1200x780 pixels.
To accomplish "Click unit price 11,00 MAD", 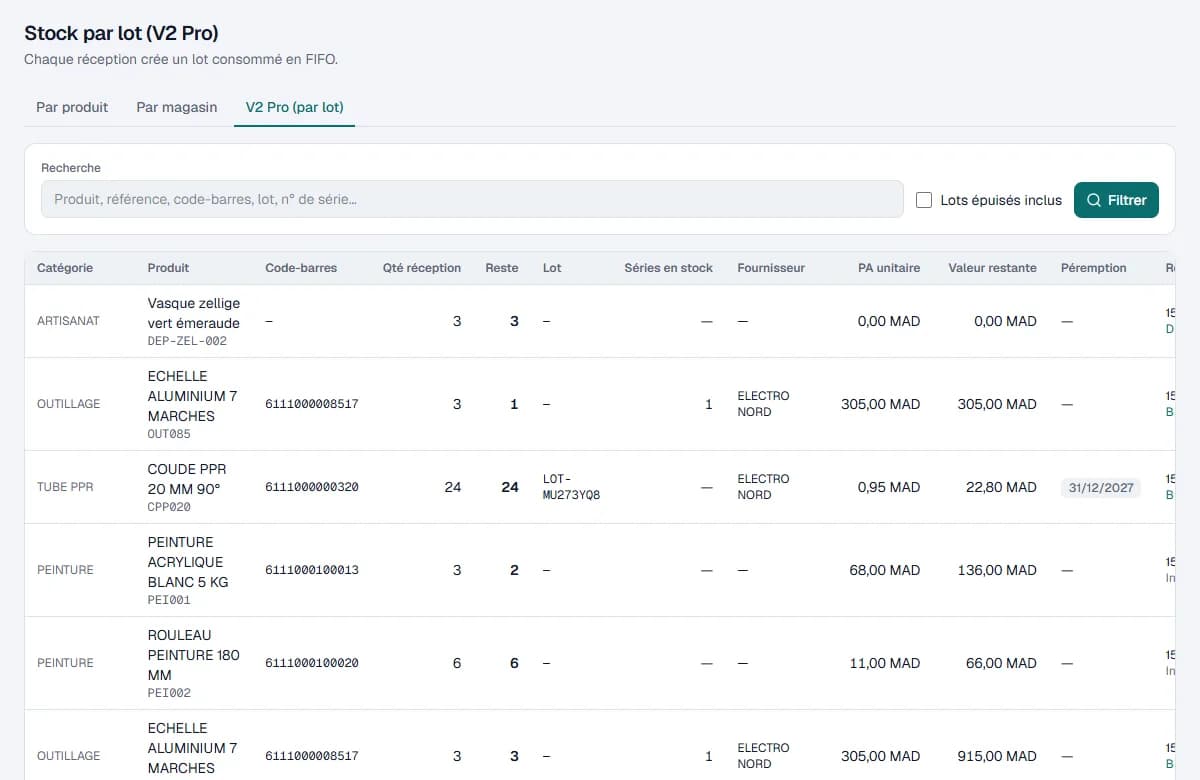I will [887, 663].
